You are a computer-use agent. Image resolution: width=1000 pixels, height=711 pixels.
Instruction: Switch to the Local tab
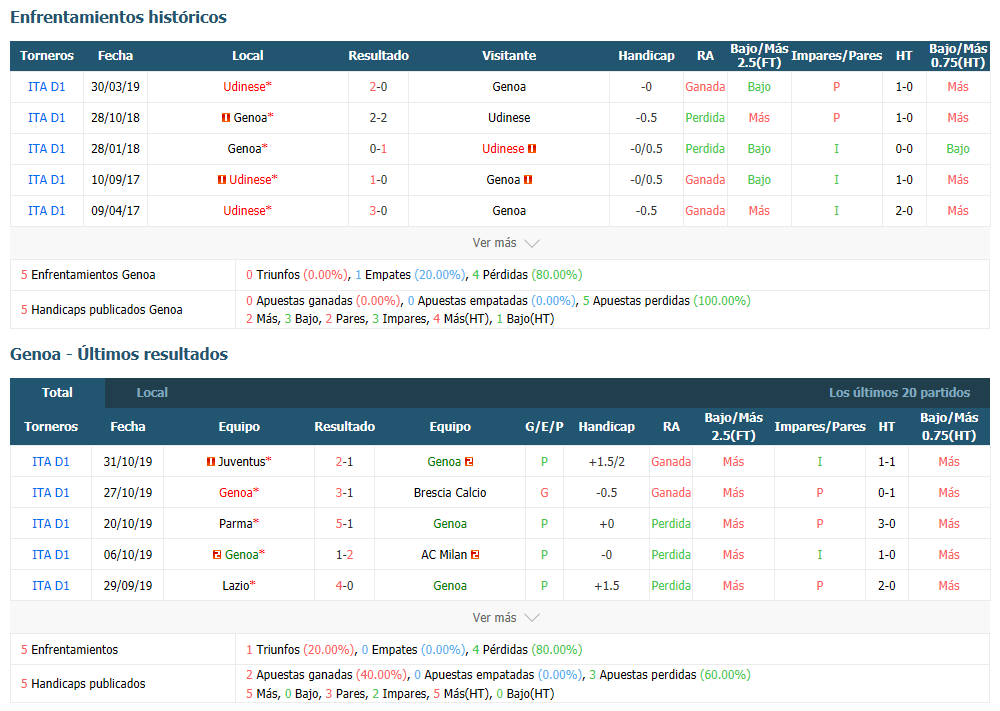[152, 393]
